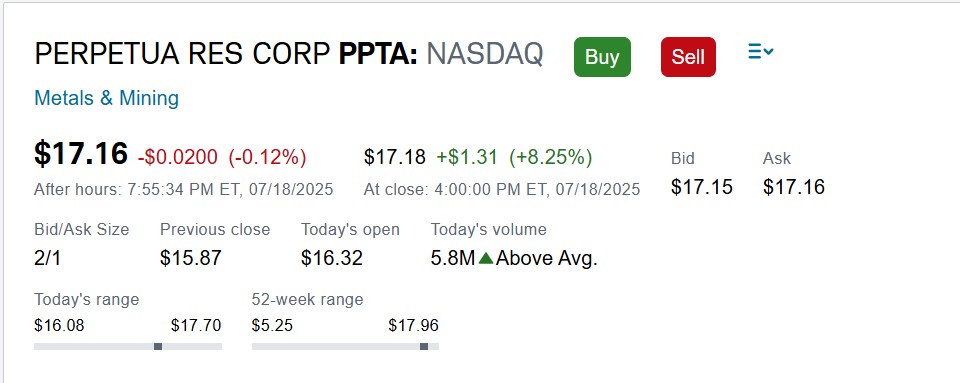Click the 52-week high $17.96
This screenshot has width=960, height=383.
413,325
